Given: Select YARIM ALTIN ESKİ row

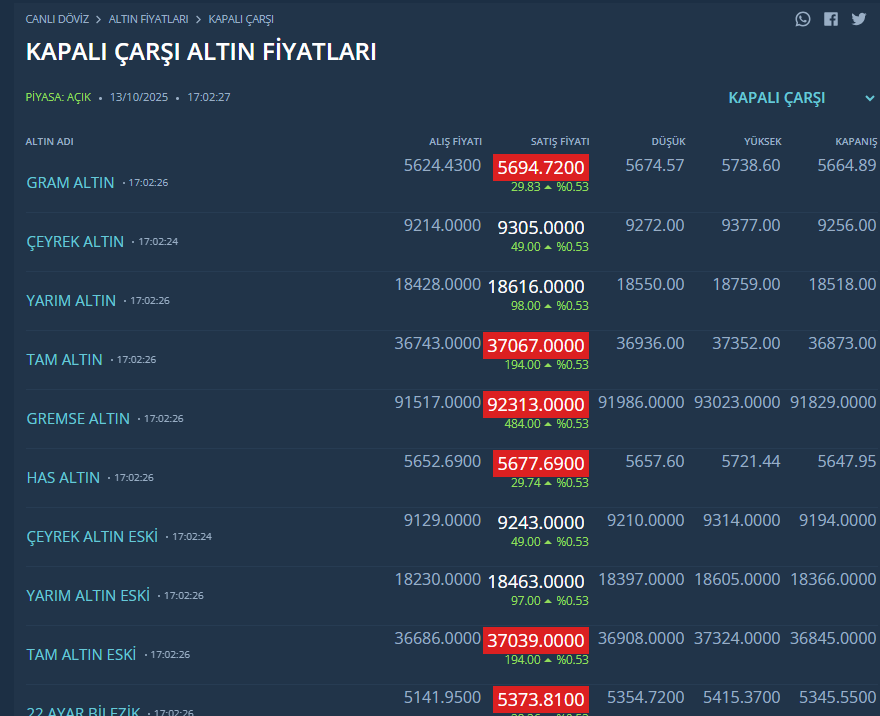Looking at the screenshot, I should [88, 596].
